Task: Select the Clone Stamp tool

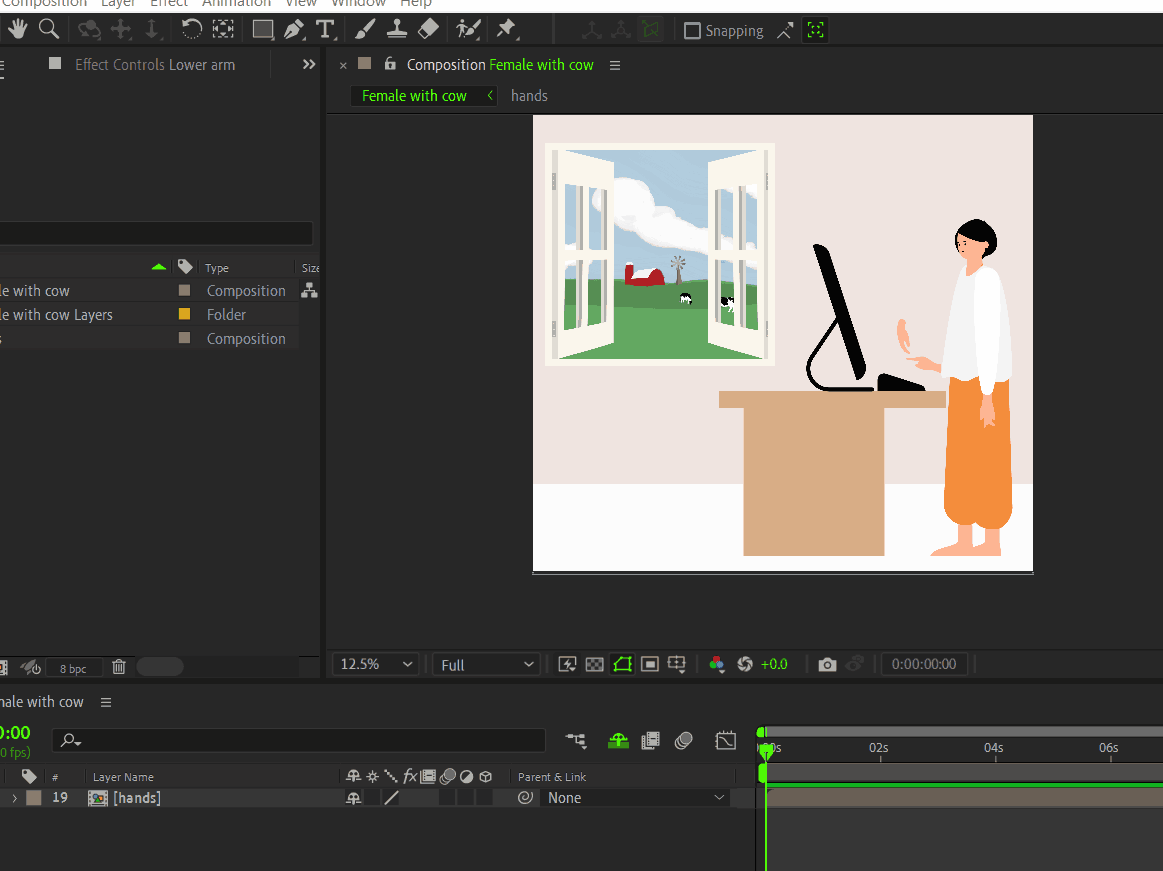Action: (396, 30)
